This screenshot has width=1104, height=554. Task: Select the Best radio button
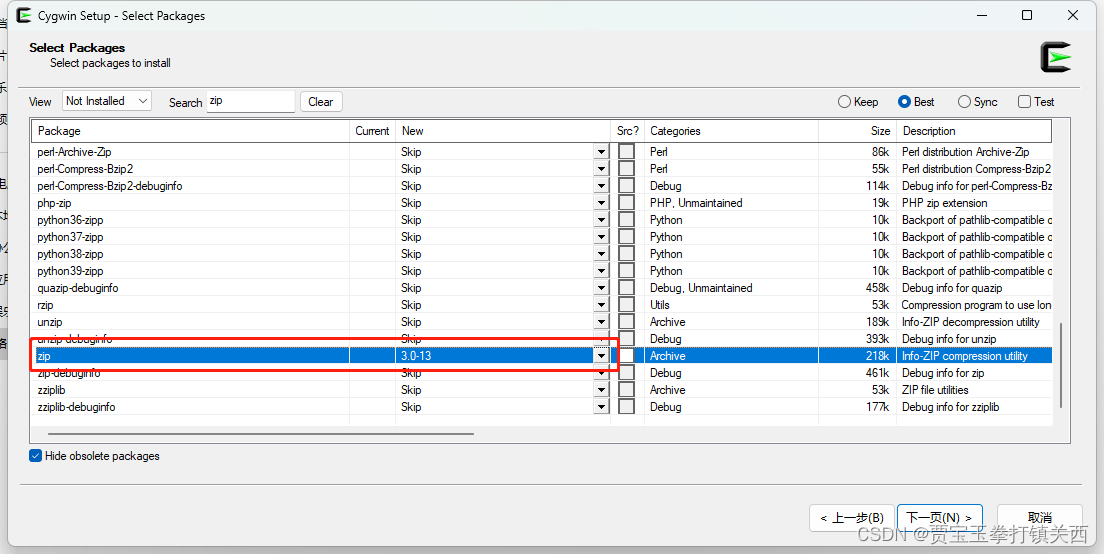point(905,101)
